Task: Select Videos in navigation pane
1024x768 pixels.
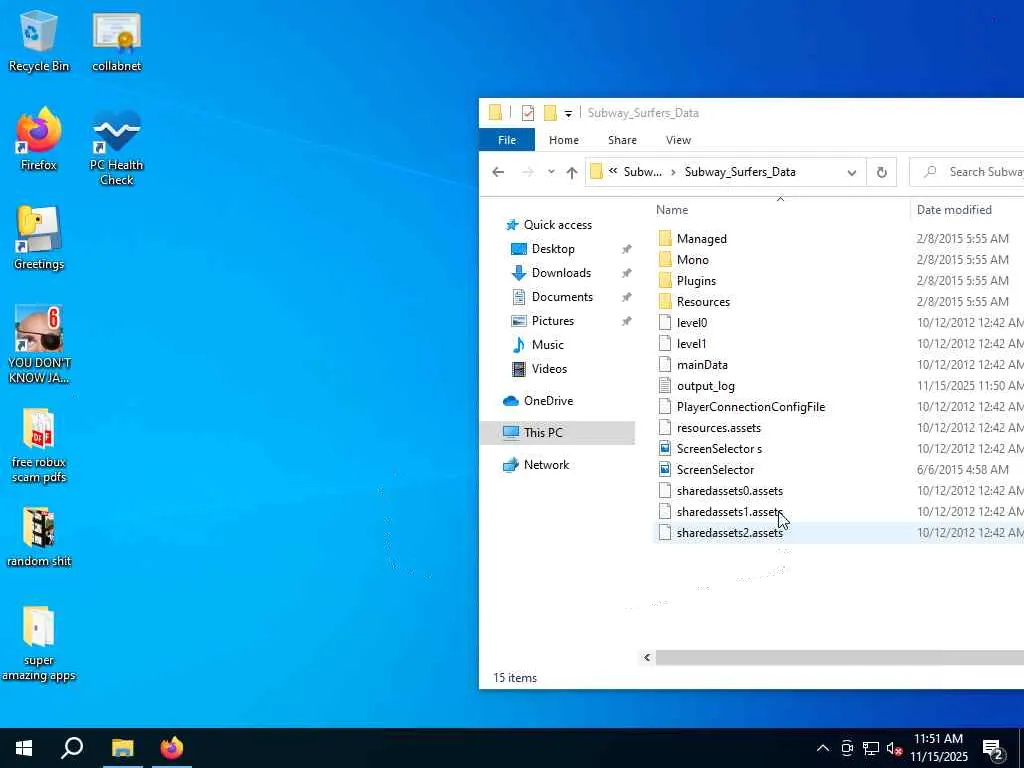Action: 549,369
